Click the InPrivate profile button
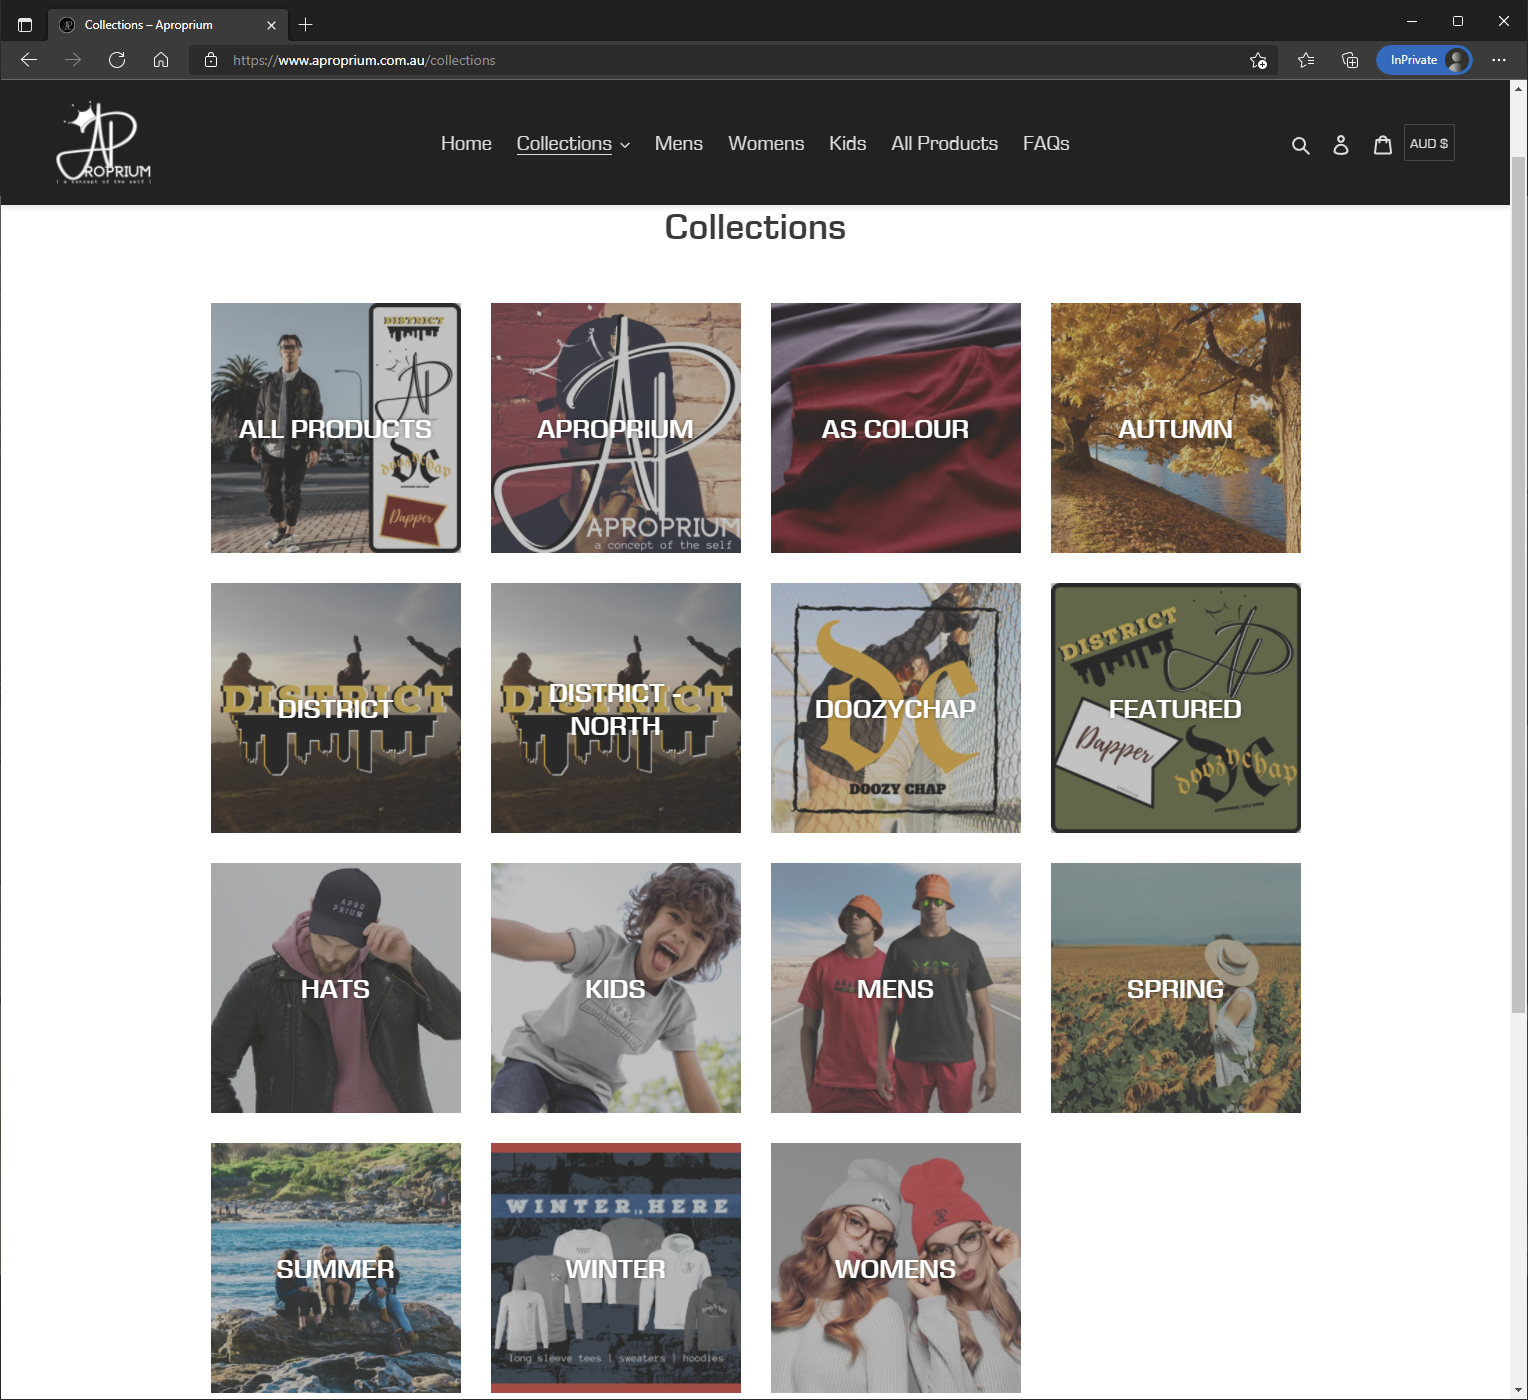The image size is (1528, 1400). click(1424, 60)
